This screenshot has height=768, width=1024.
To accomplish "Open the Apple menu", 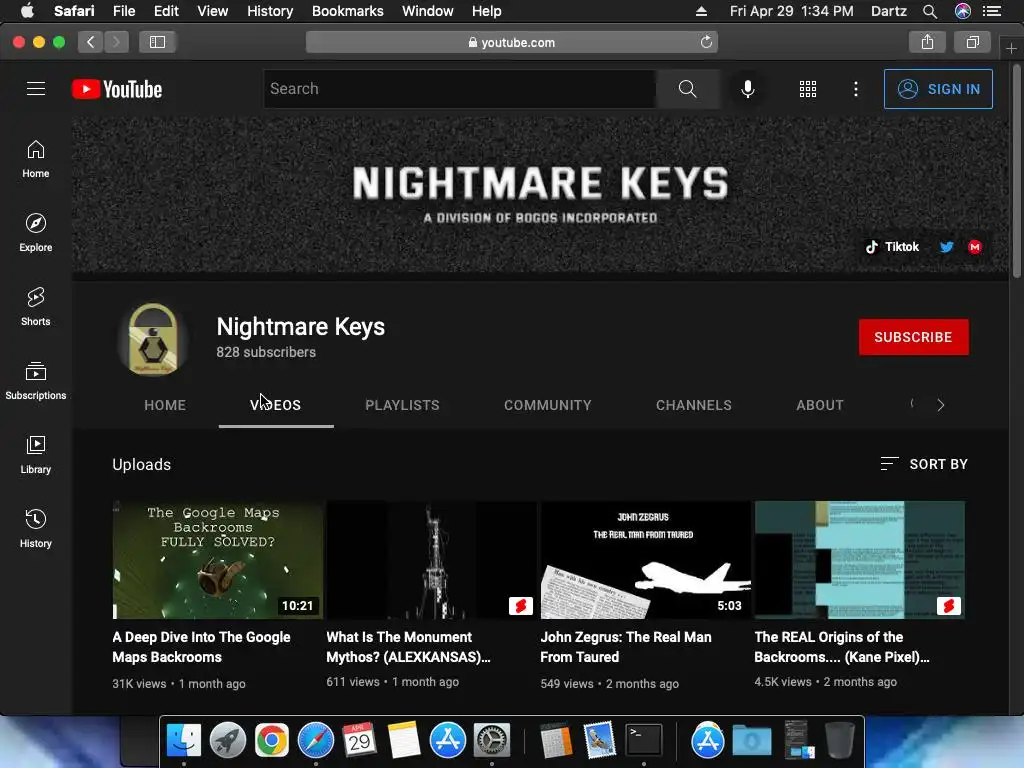I will [x=27, y=11].
